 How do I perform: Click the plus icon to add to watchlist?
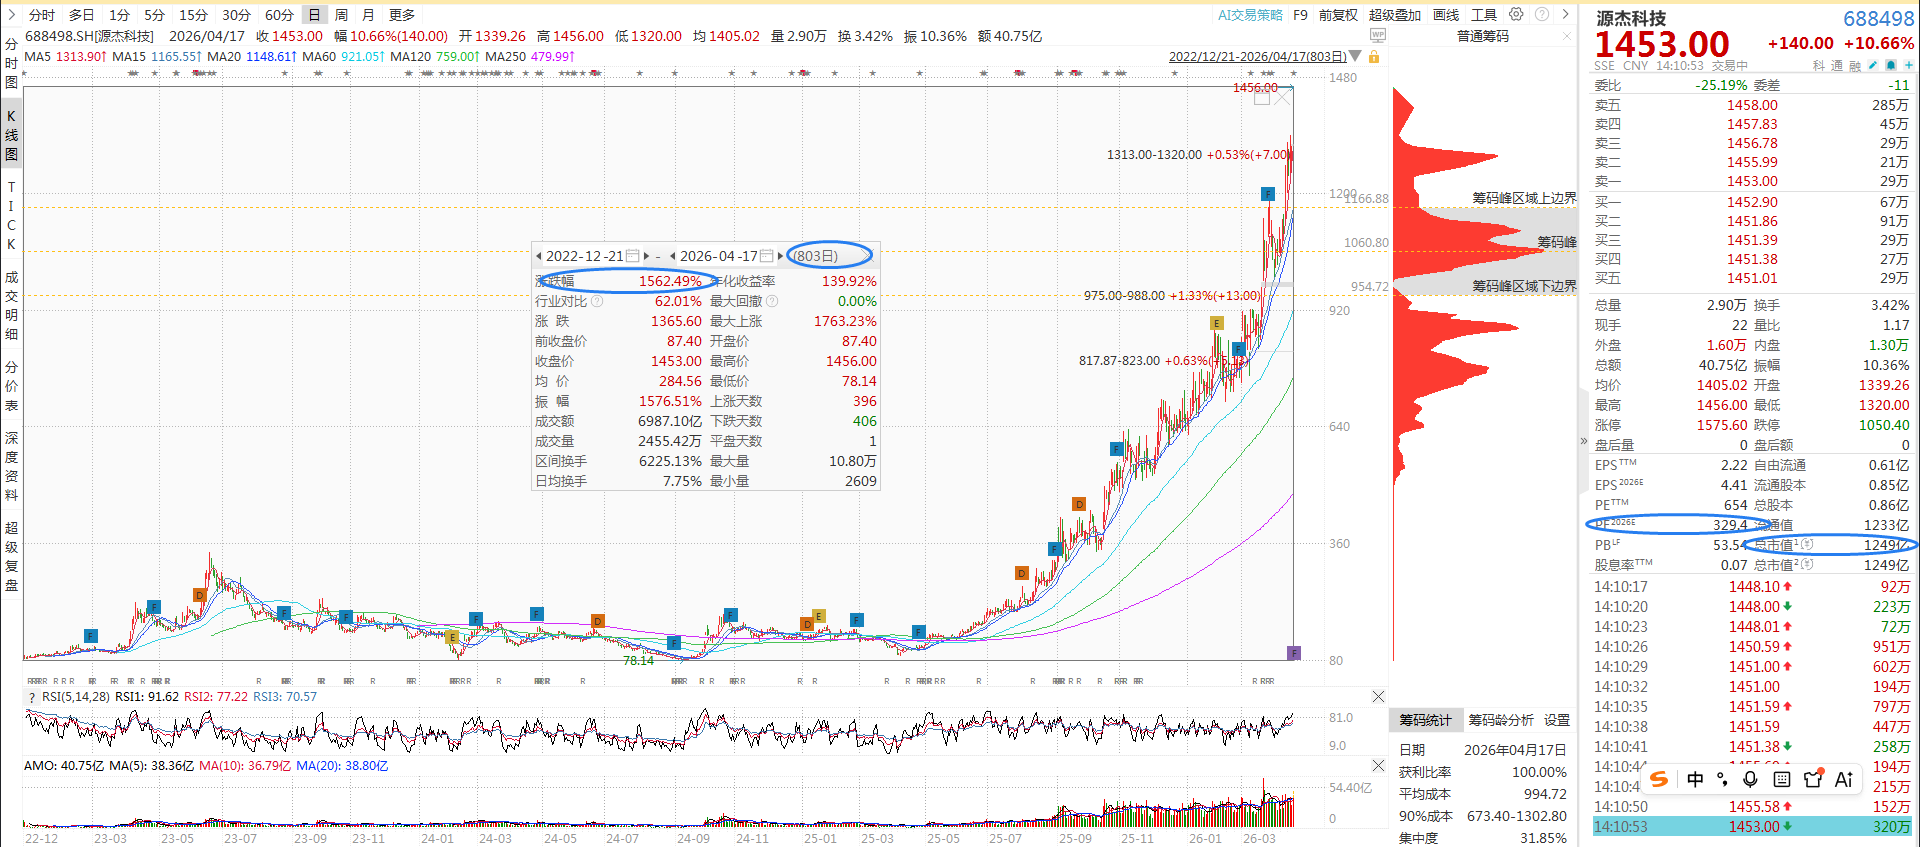(x=1908, y=65)
